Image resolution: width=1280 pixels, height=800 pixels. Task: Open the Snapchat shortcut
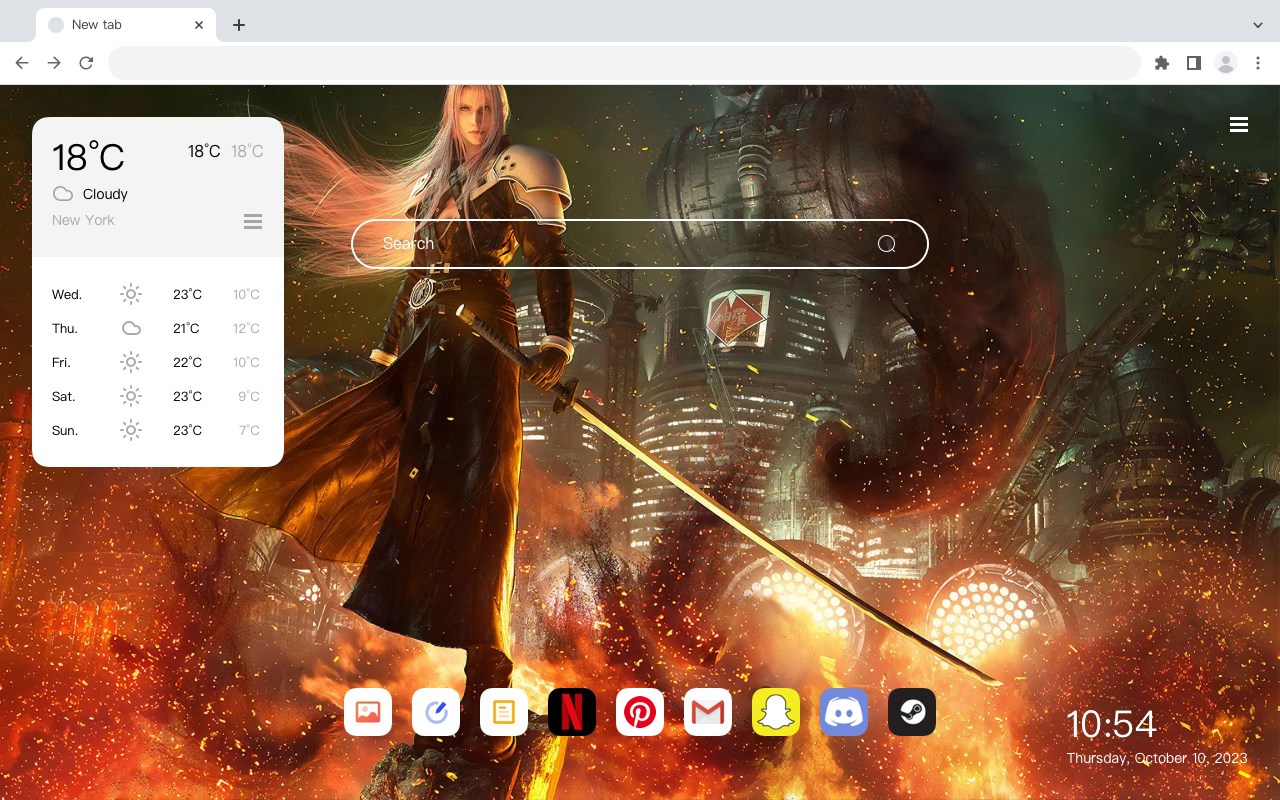(776, 712)
